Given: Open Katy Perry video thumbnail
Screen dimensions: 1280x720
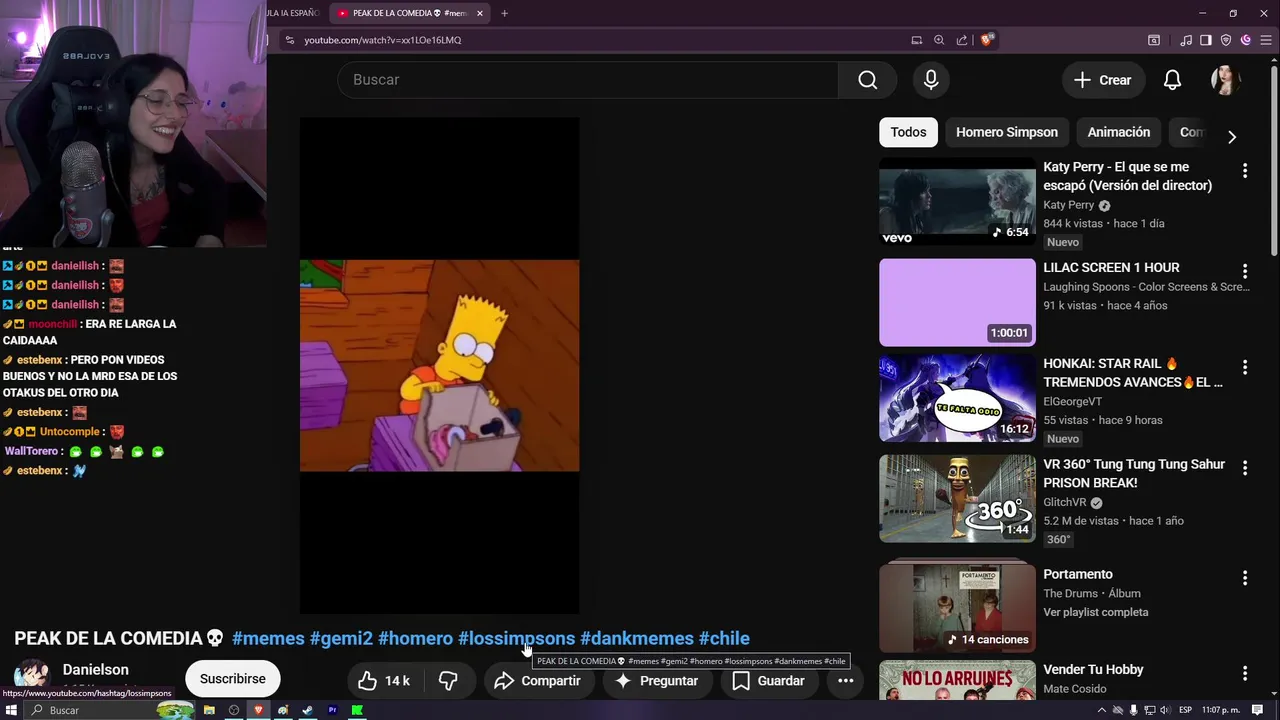Looking at the screenshot, I should tap(957, 201).
